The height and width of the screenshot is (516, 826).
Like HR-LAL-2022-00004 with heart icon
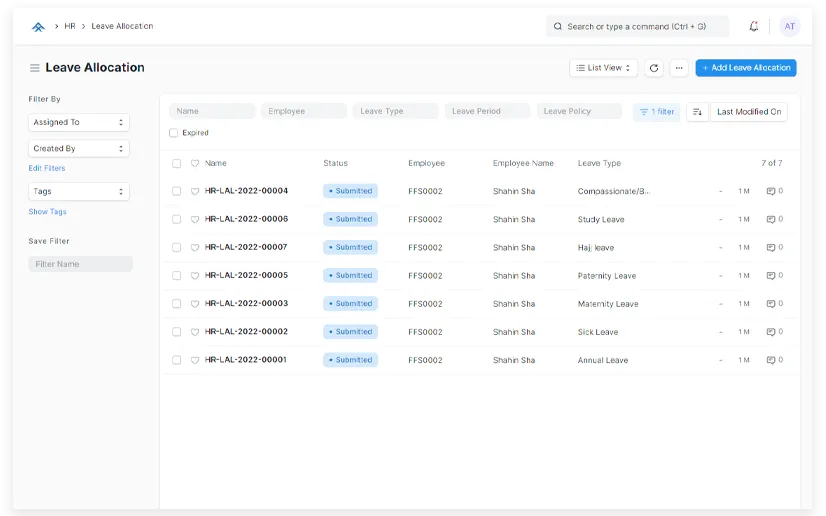[x=195, y=191]
